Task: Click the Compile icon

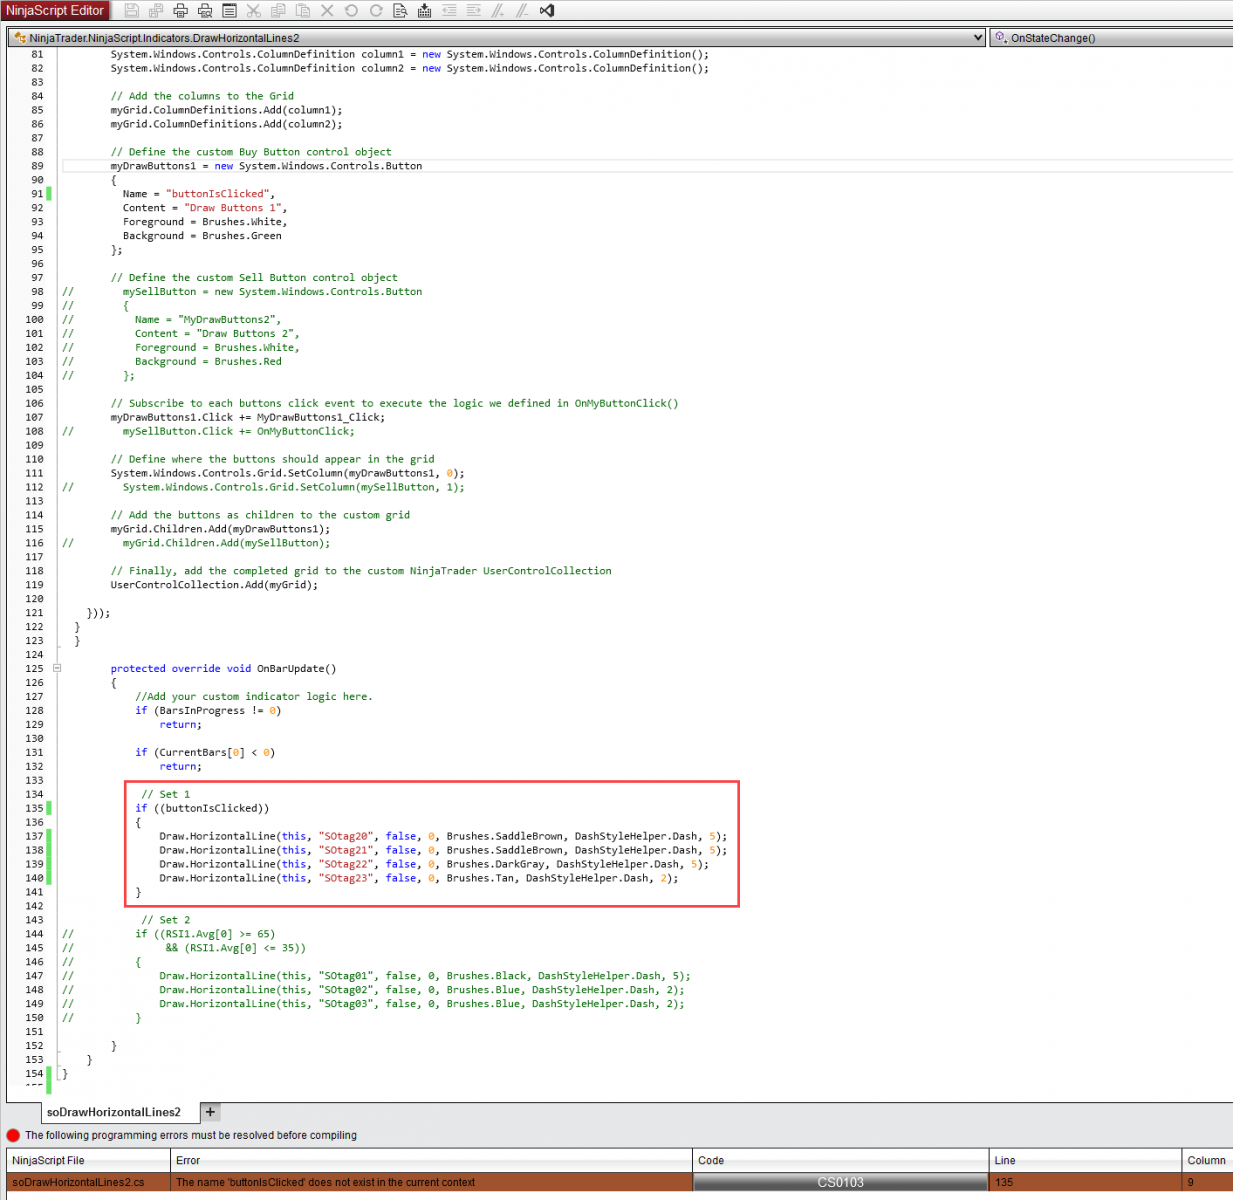Action: point(425,11)
